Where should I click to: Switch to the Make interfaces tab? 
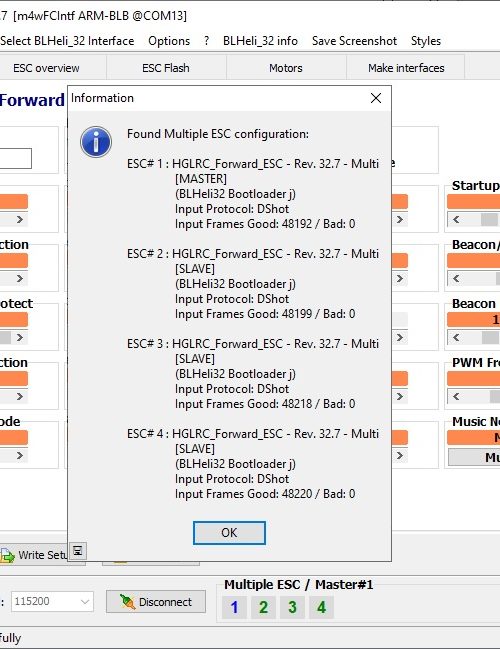pyautogui.click(x=406, y=68)
